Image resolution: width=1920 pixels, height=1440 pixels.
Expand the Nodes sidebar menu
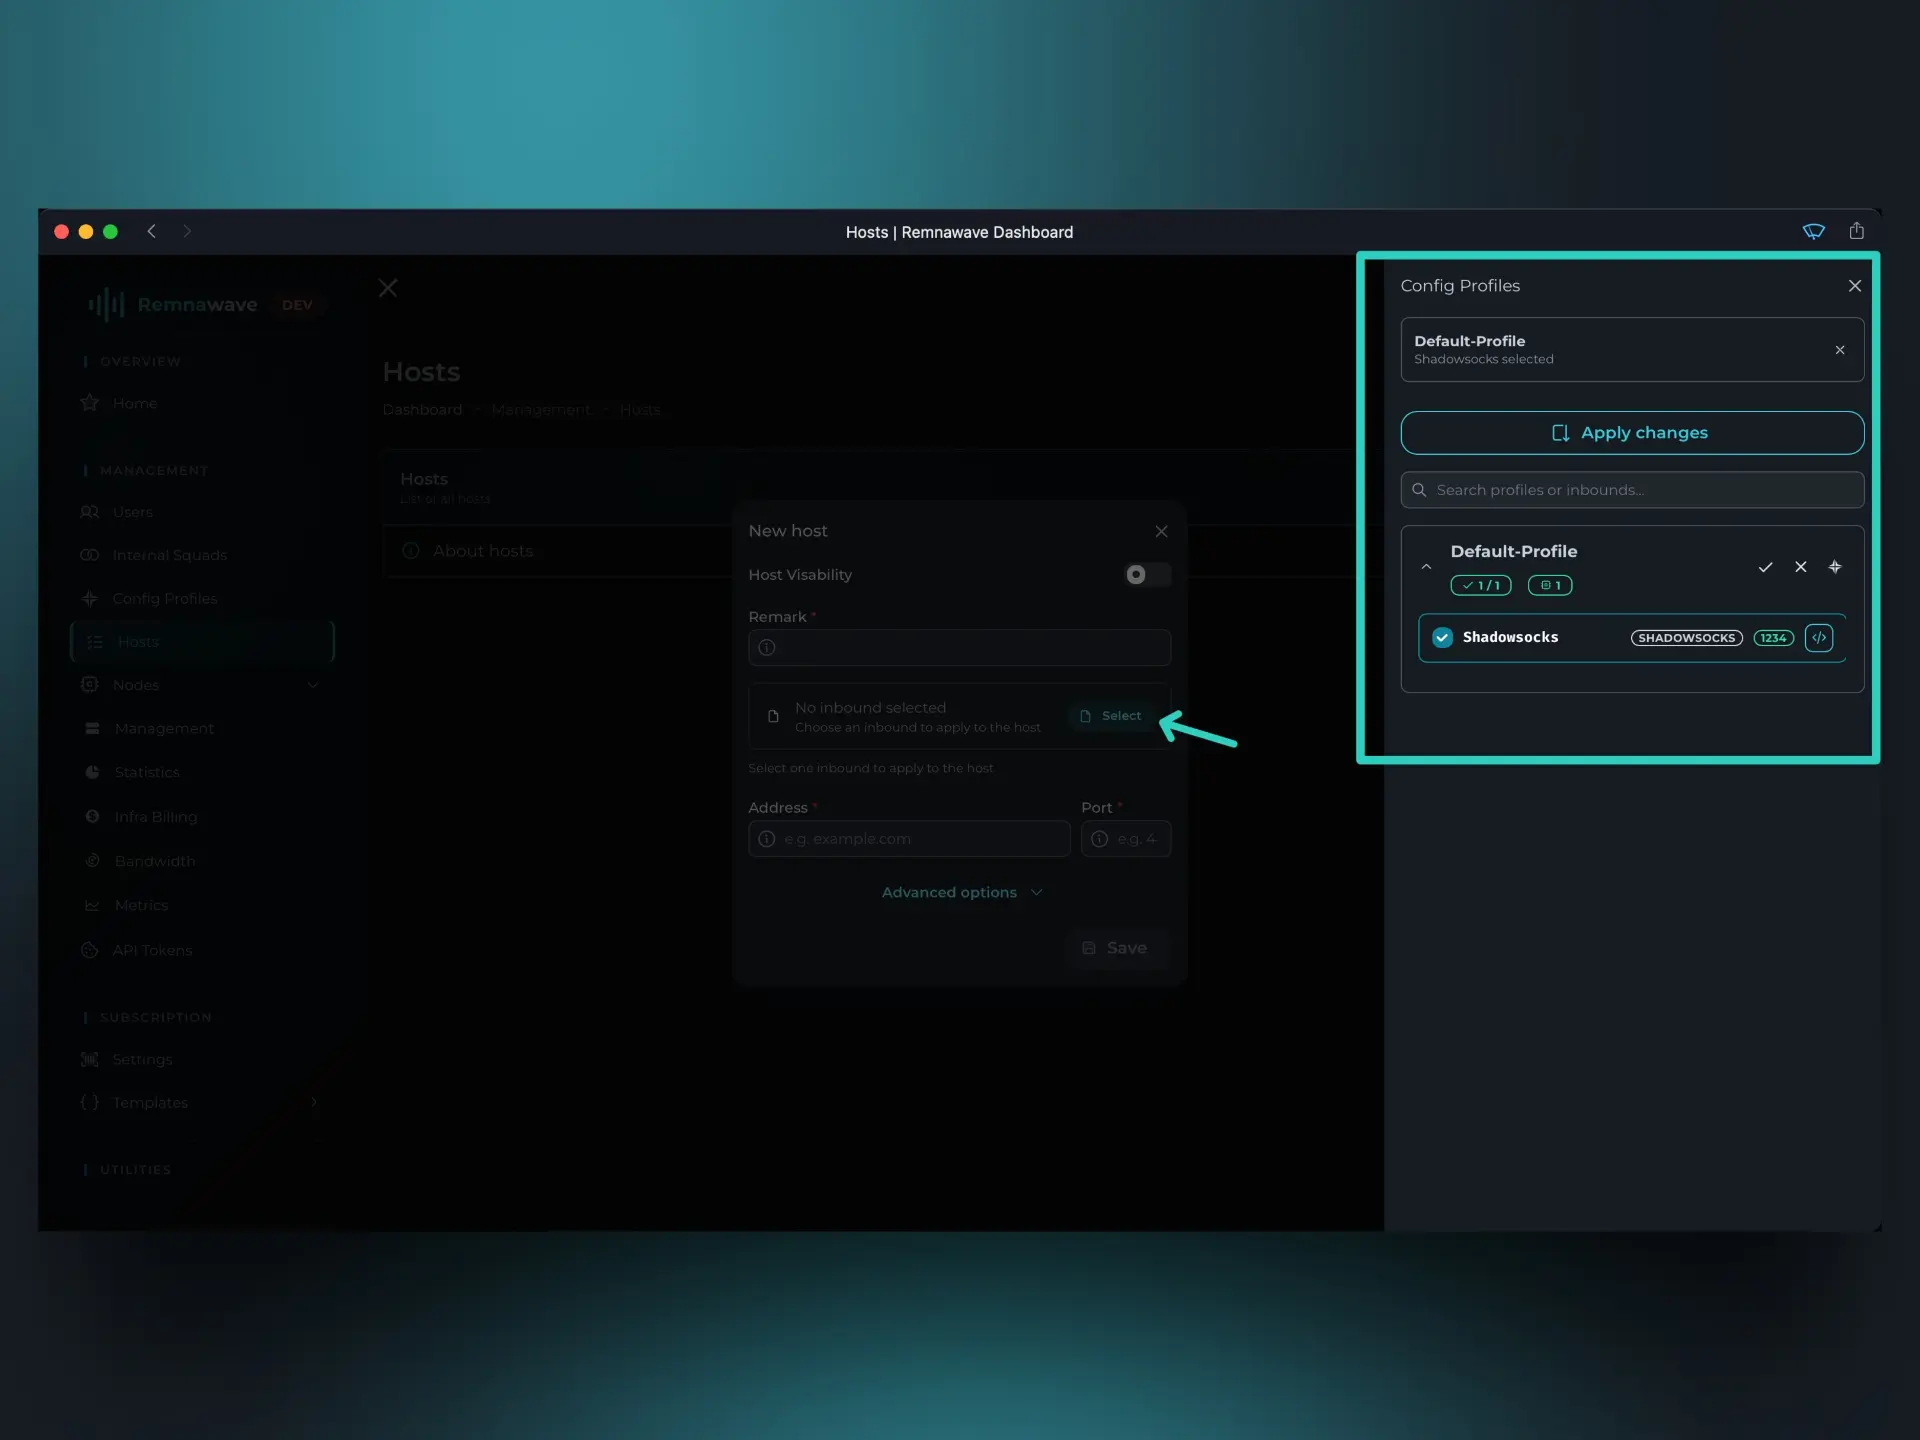click(313, 685)
